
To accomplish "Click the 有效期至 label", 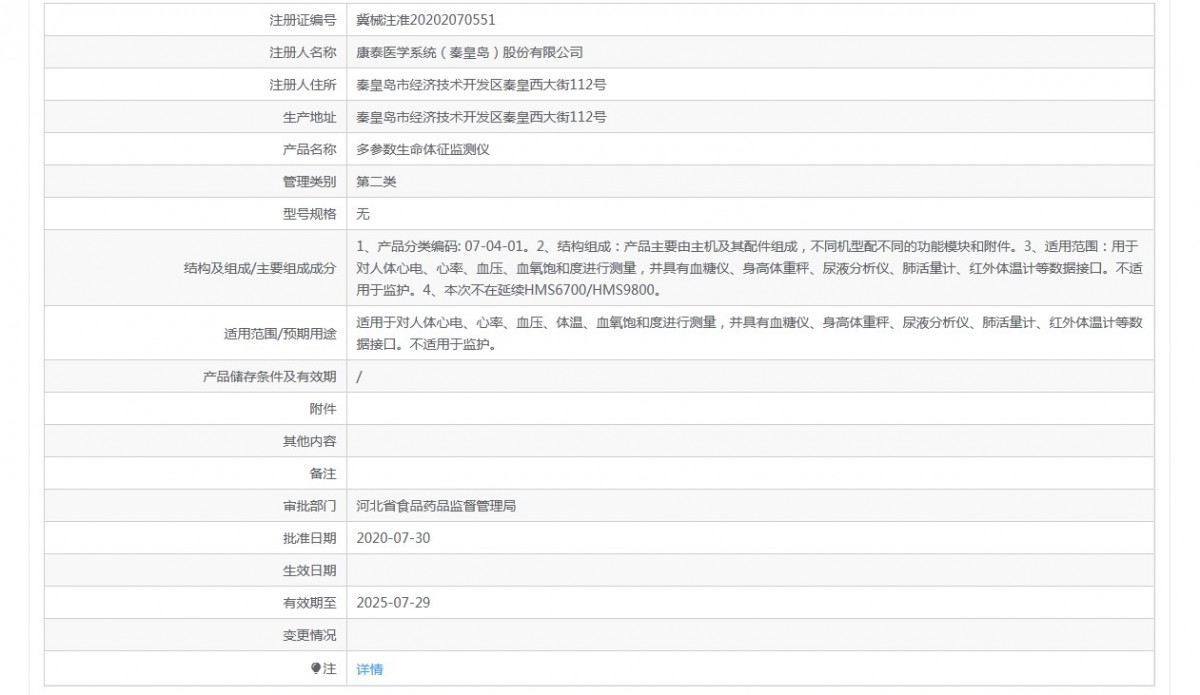I will 310,603.
